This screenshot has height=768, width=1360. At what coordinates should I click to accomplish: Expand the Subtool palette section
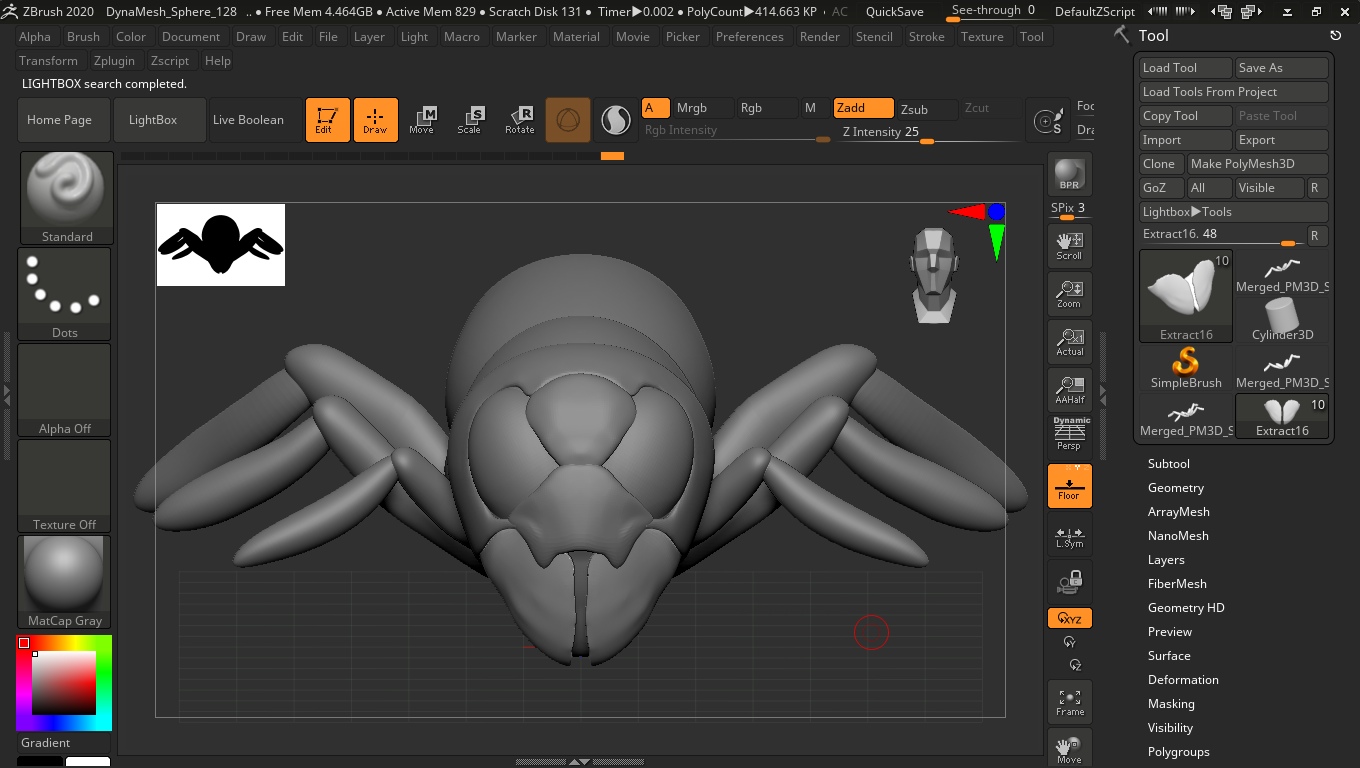click(x=1168, y=464)
